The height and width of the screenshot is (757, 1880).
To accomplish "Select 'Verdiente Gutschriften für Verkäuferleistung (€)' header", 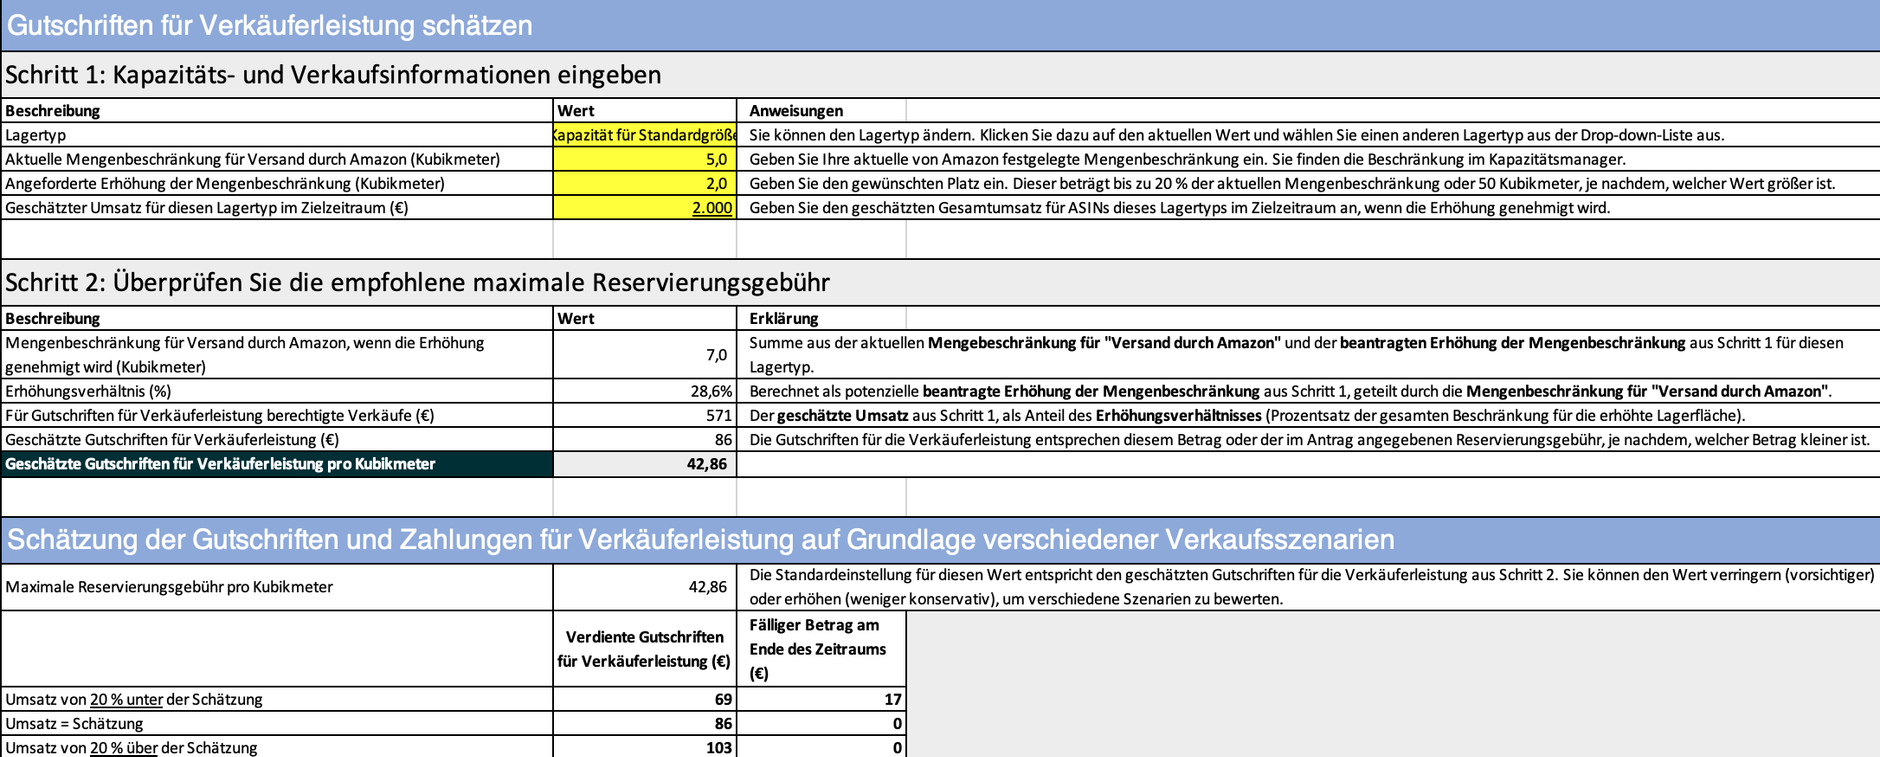I will [x=645, y=649].
